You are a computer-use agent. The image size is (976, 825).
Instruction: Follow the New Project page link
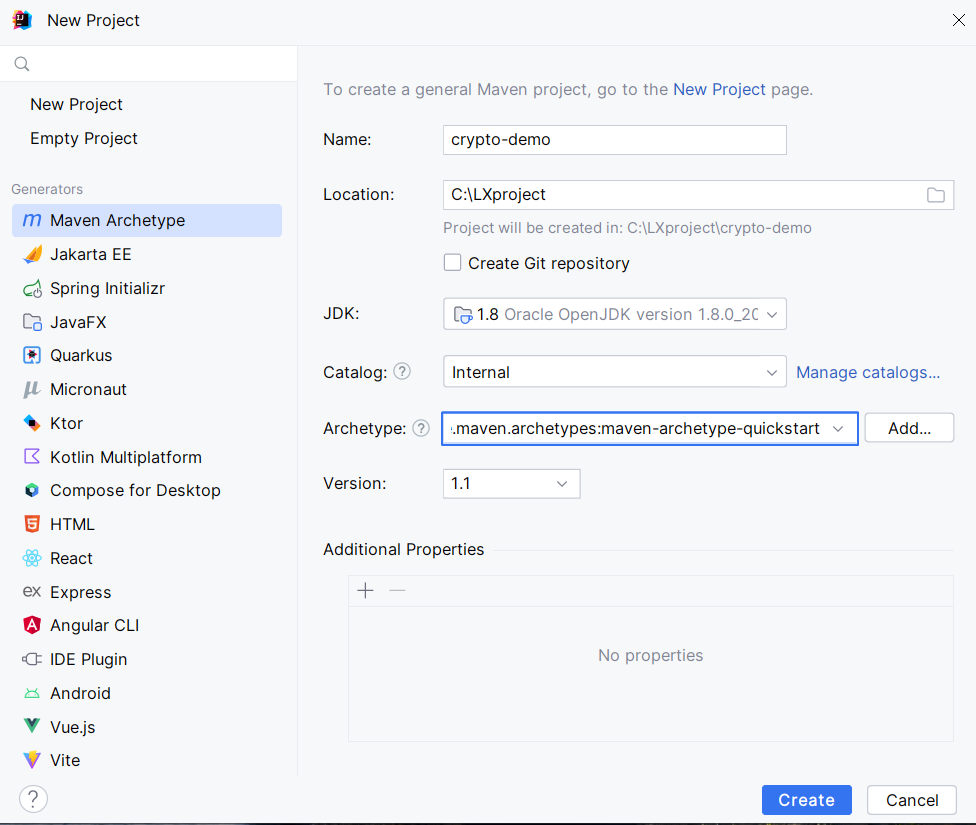click(x=719, y=90)
